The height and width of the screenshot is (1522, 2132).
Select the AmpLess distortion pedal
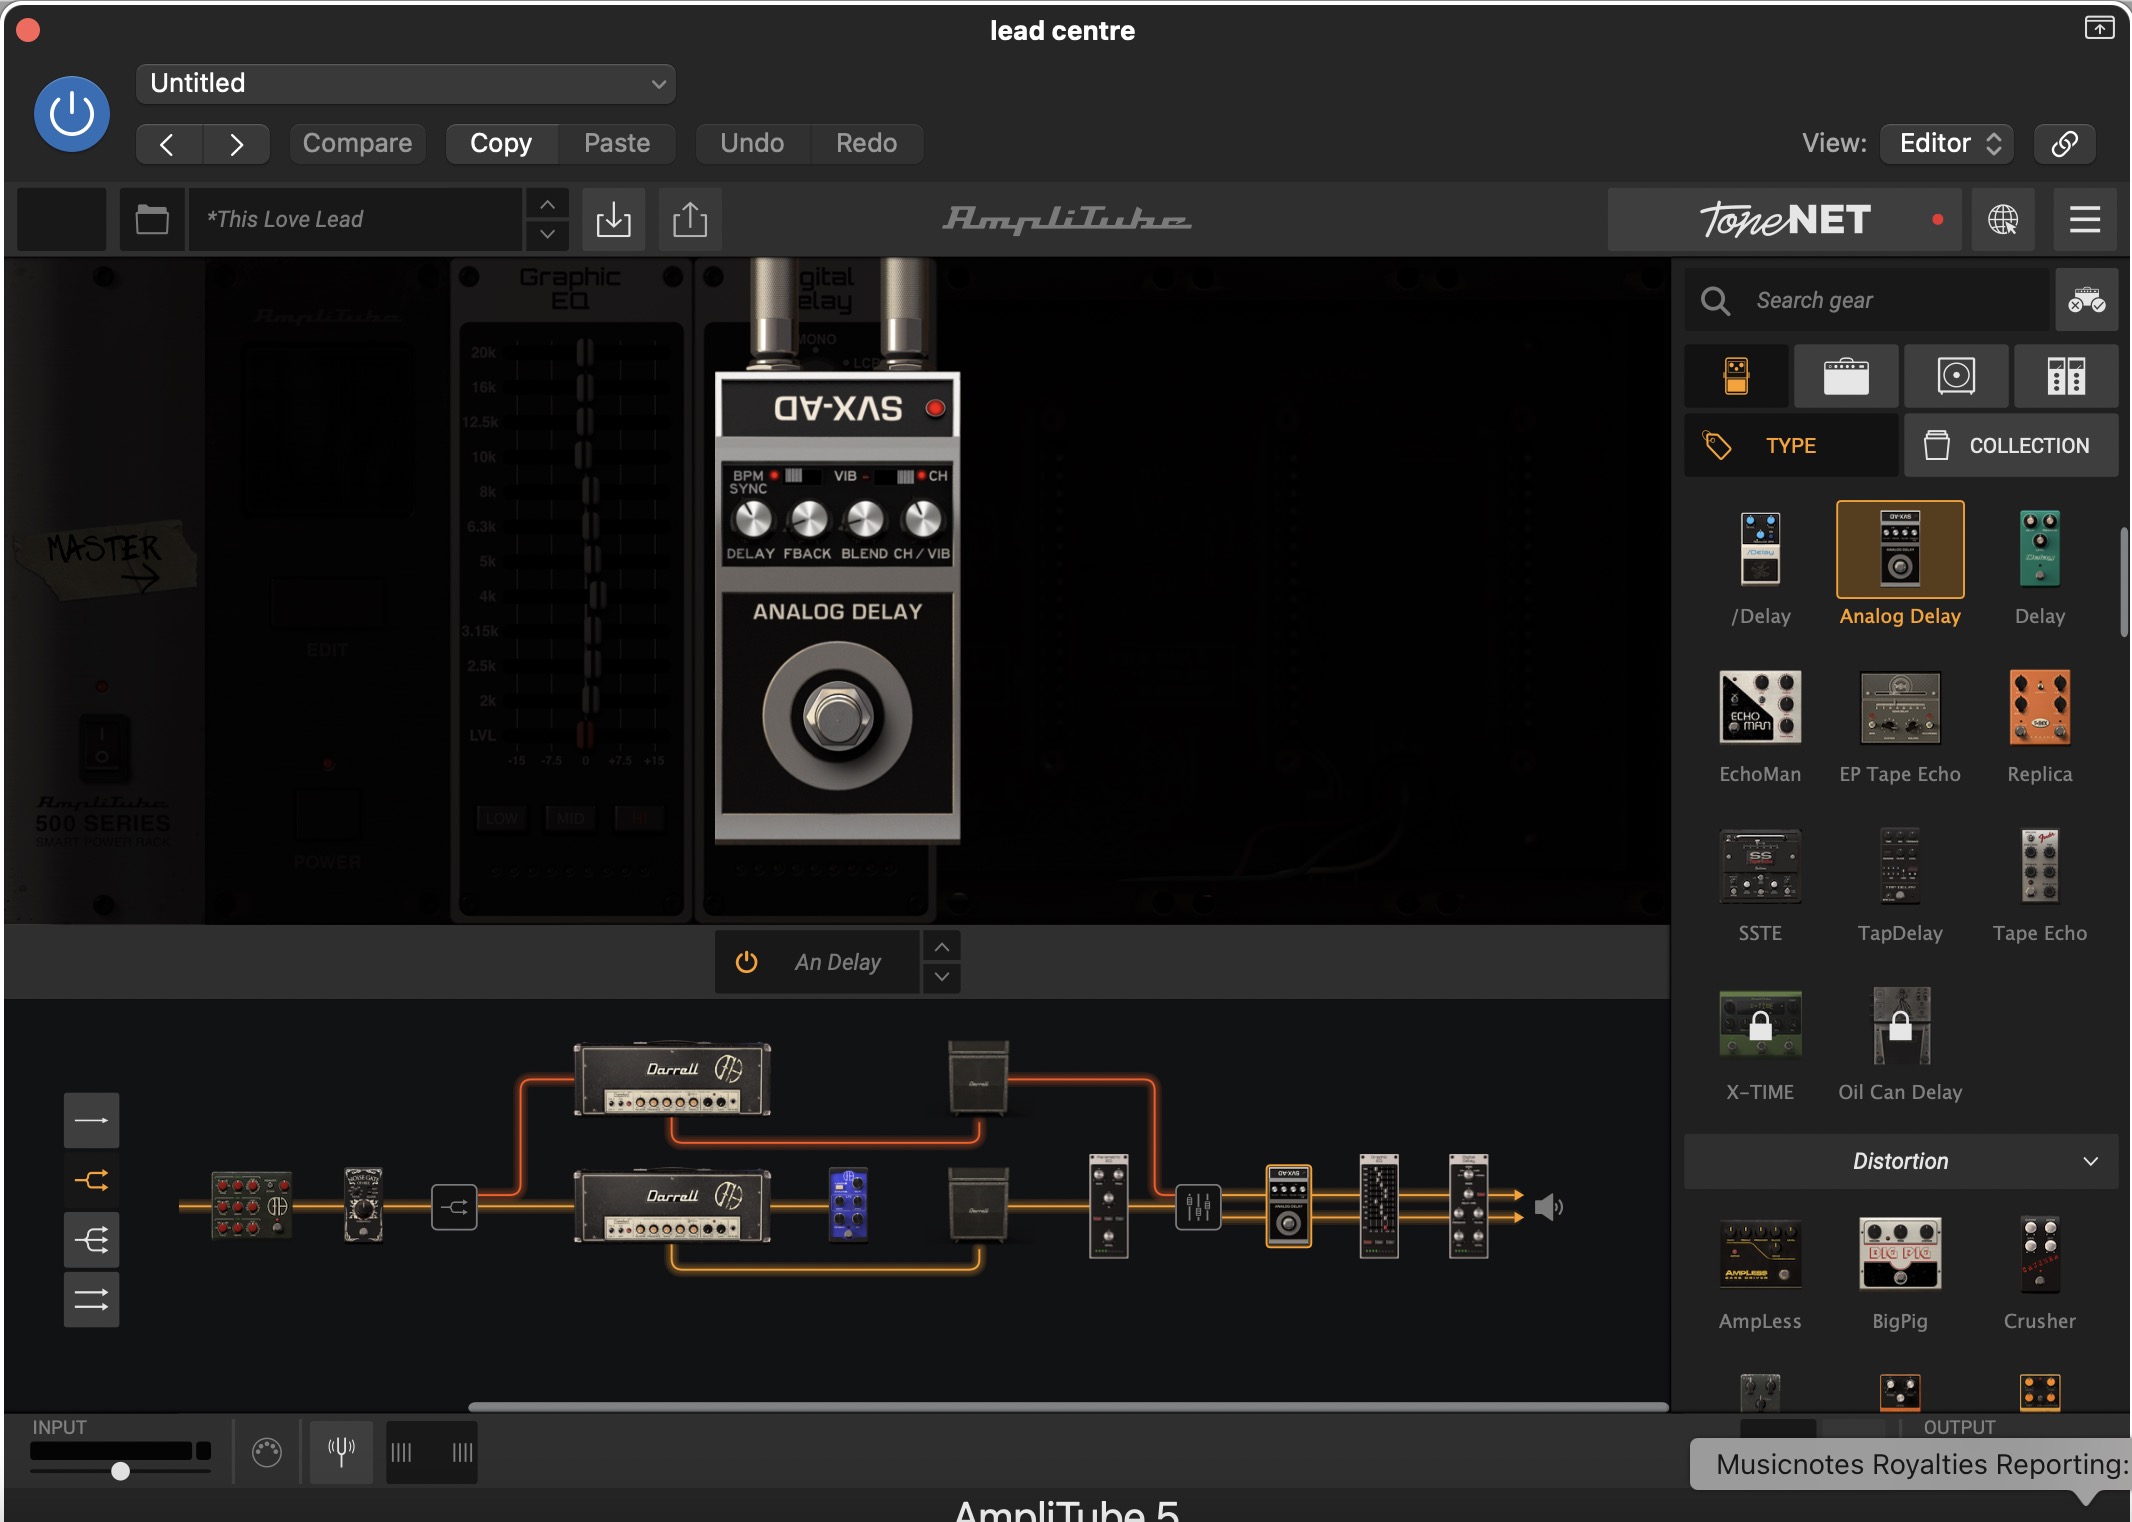pos(1760,1253)
